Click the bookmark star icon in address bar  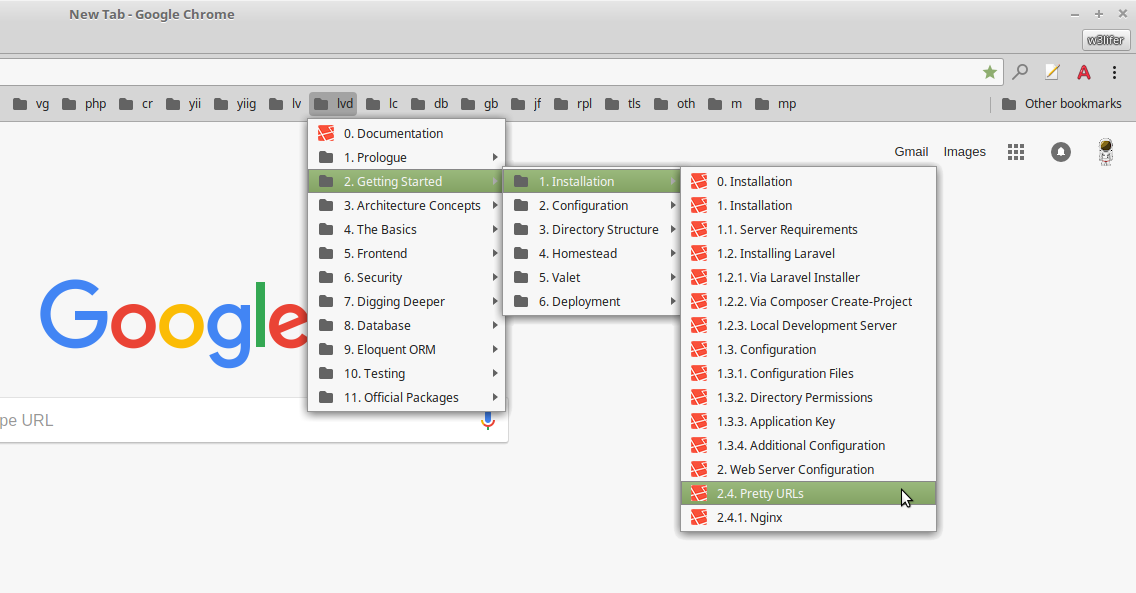coord(989,72)
